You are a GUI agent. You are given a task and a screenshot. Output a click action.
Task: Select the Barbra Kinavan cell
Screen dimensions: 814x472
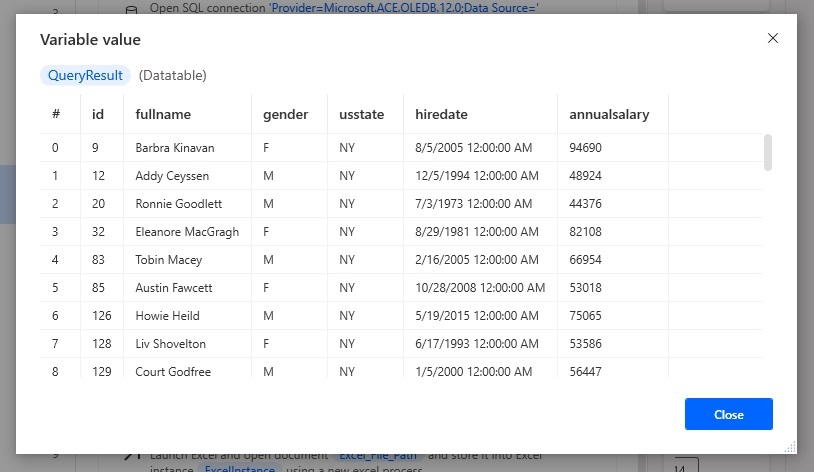[x=174, y=147]
